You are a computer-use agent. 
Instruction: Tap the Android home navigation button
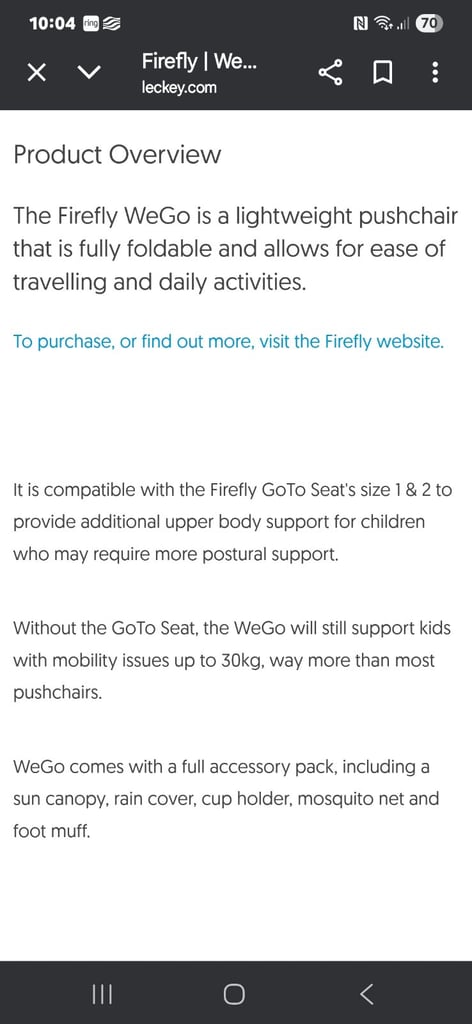pyautogui.click(x=234, y=994)
